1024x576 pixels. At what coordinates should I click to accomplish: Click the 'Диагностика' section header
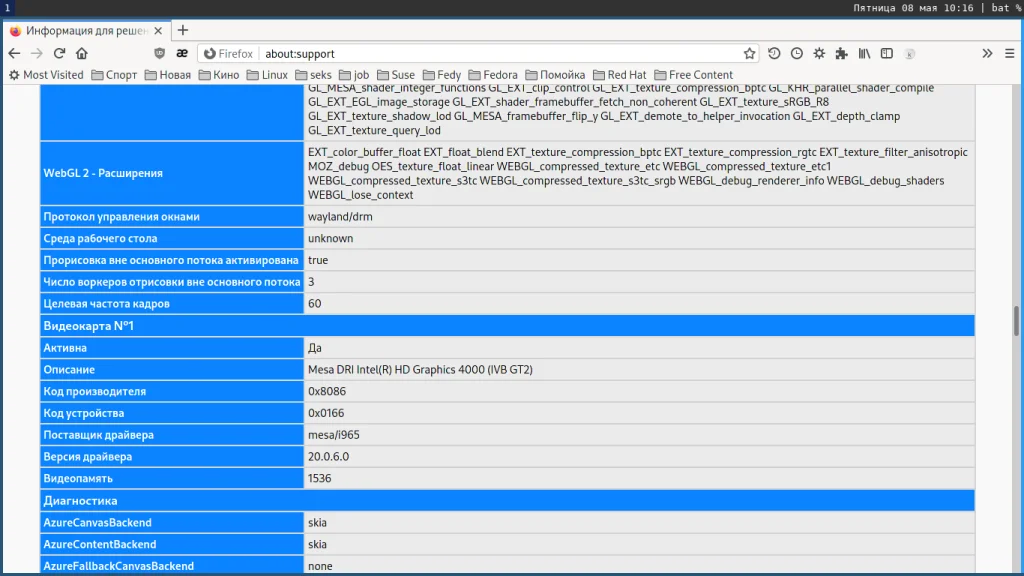point(507,501)
